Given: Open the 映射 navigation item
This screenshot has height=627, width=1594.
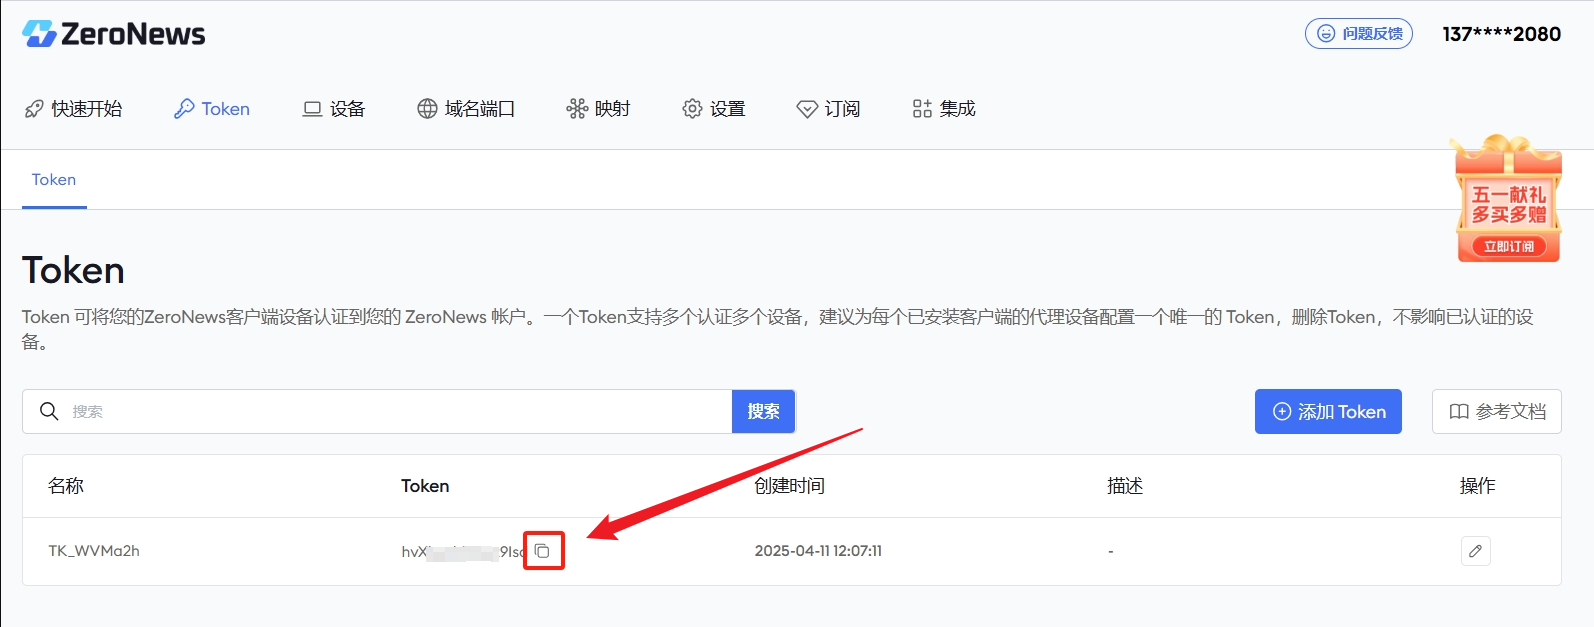Looking at the screenshot, I should click(x=598, y=109).
